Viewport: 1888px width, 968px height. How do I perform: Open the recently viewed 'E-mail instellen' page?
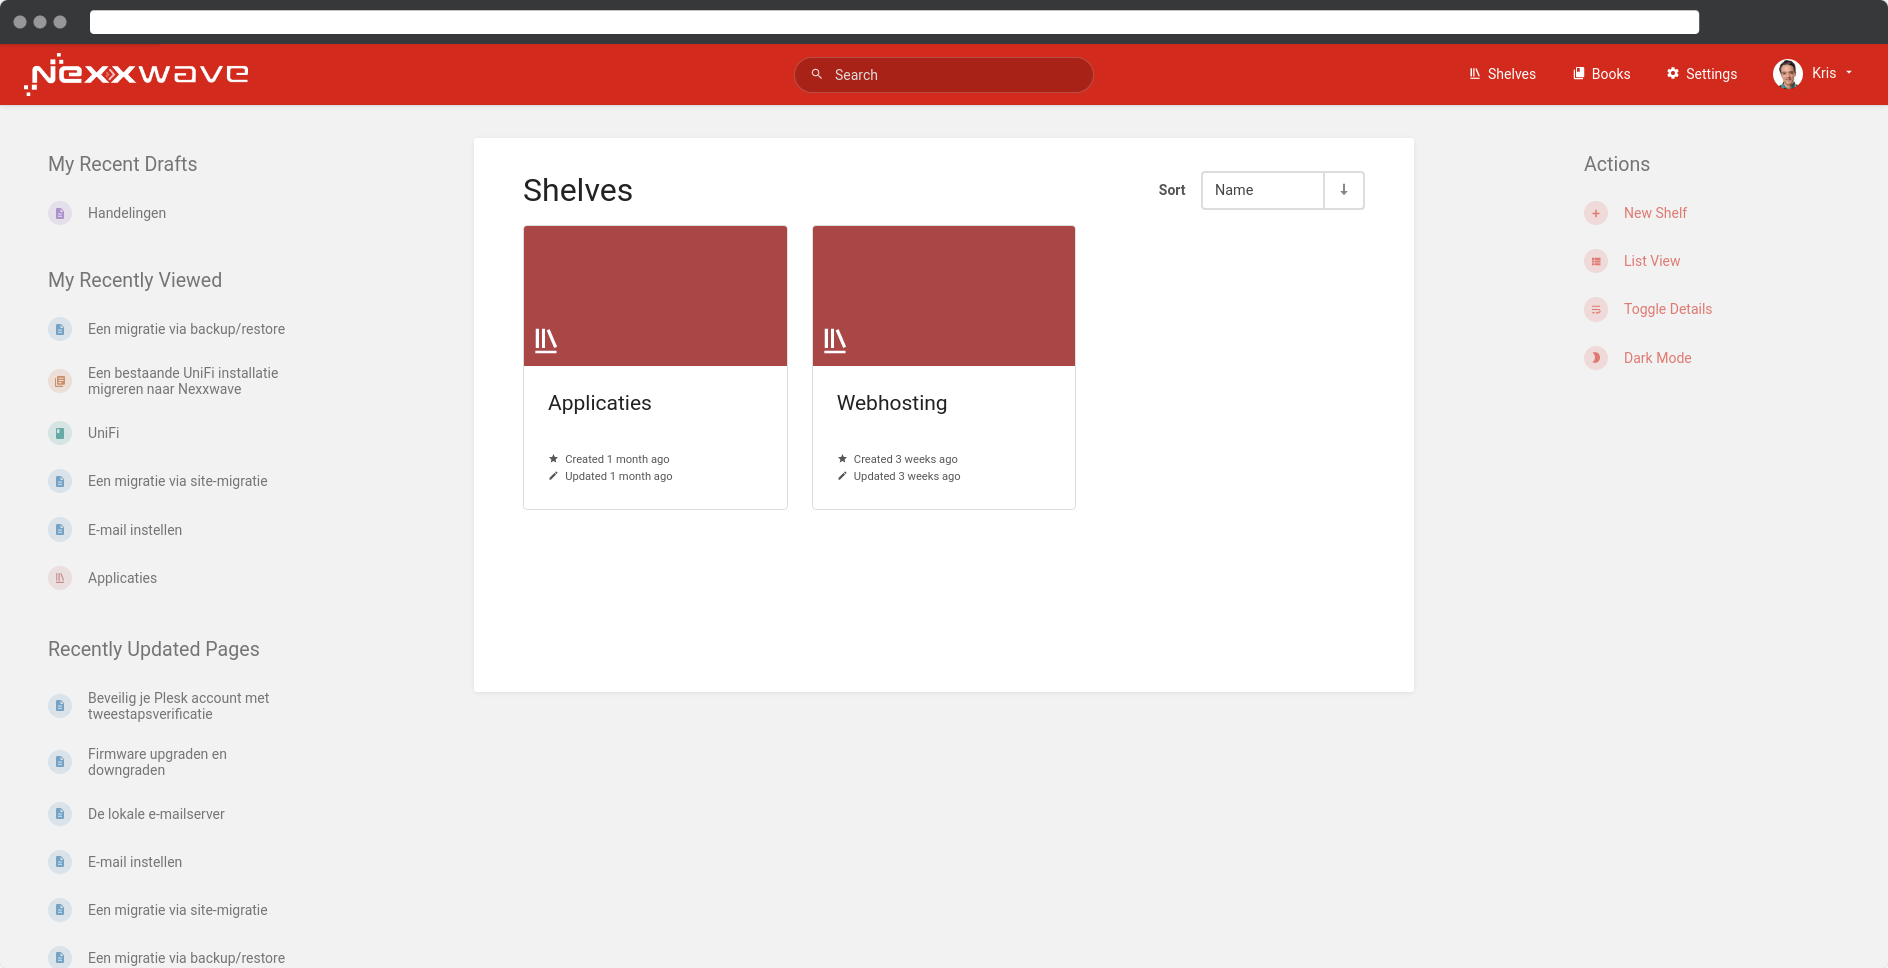(135, 530)
